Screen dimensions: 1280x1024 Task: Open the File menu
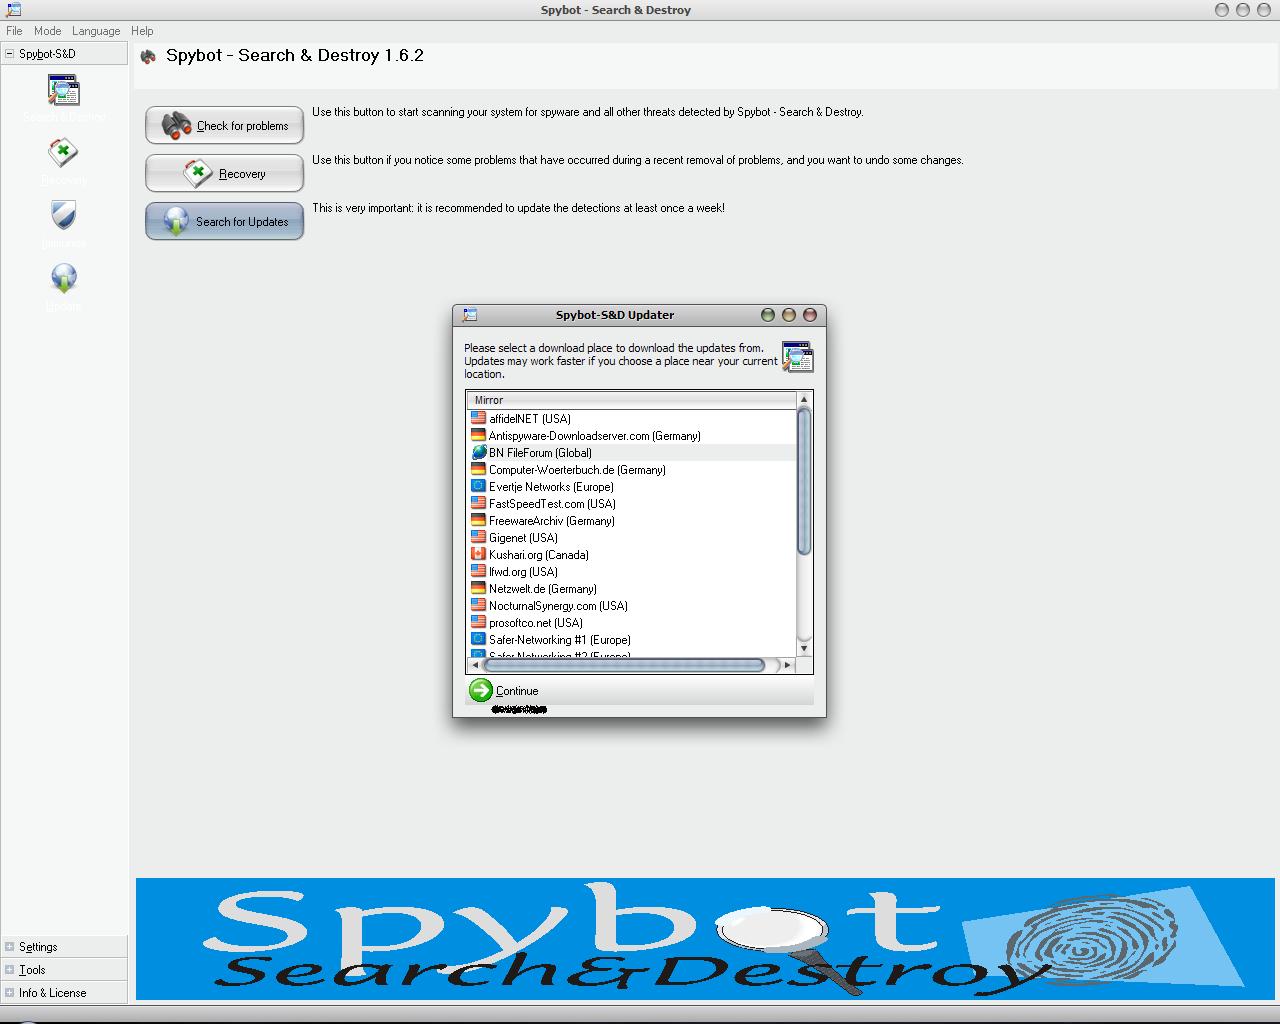(14, 31)
